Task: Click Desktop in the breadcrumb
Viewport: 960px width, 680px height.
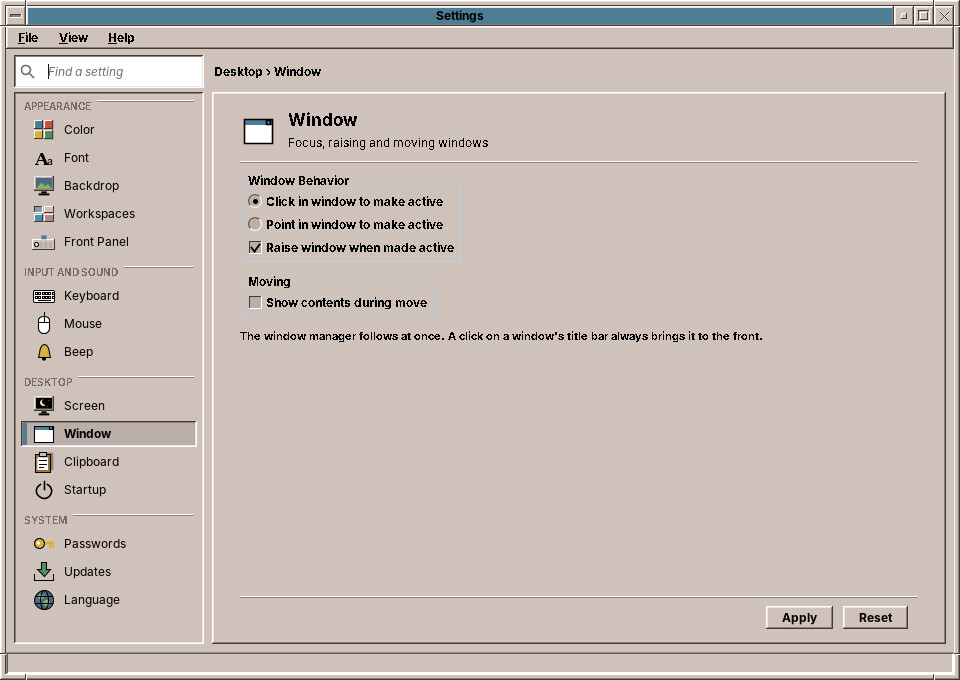Action: point(238,72)
